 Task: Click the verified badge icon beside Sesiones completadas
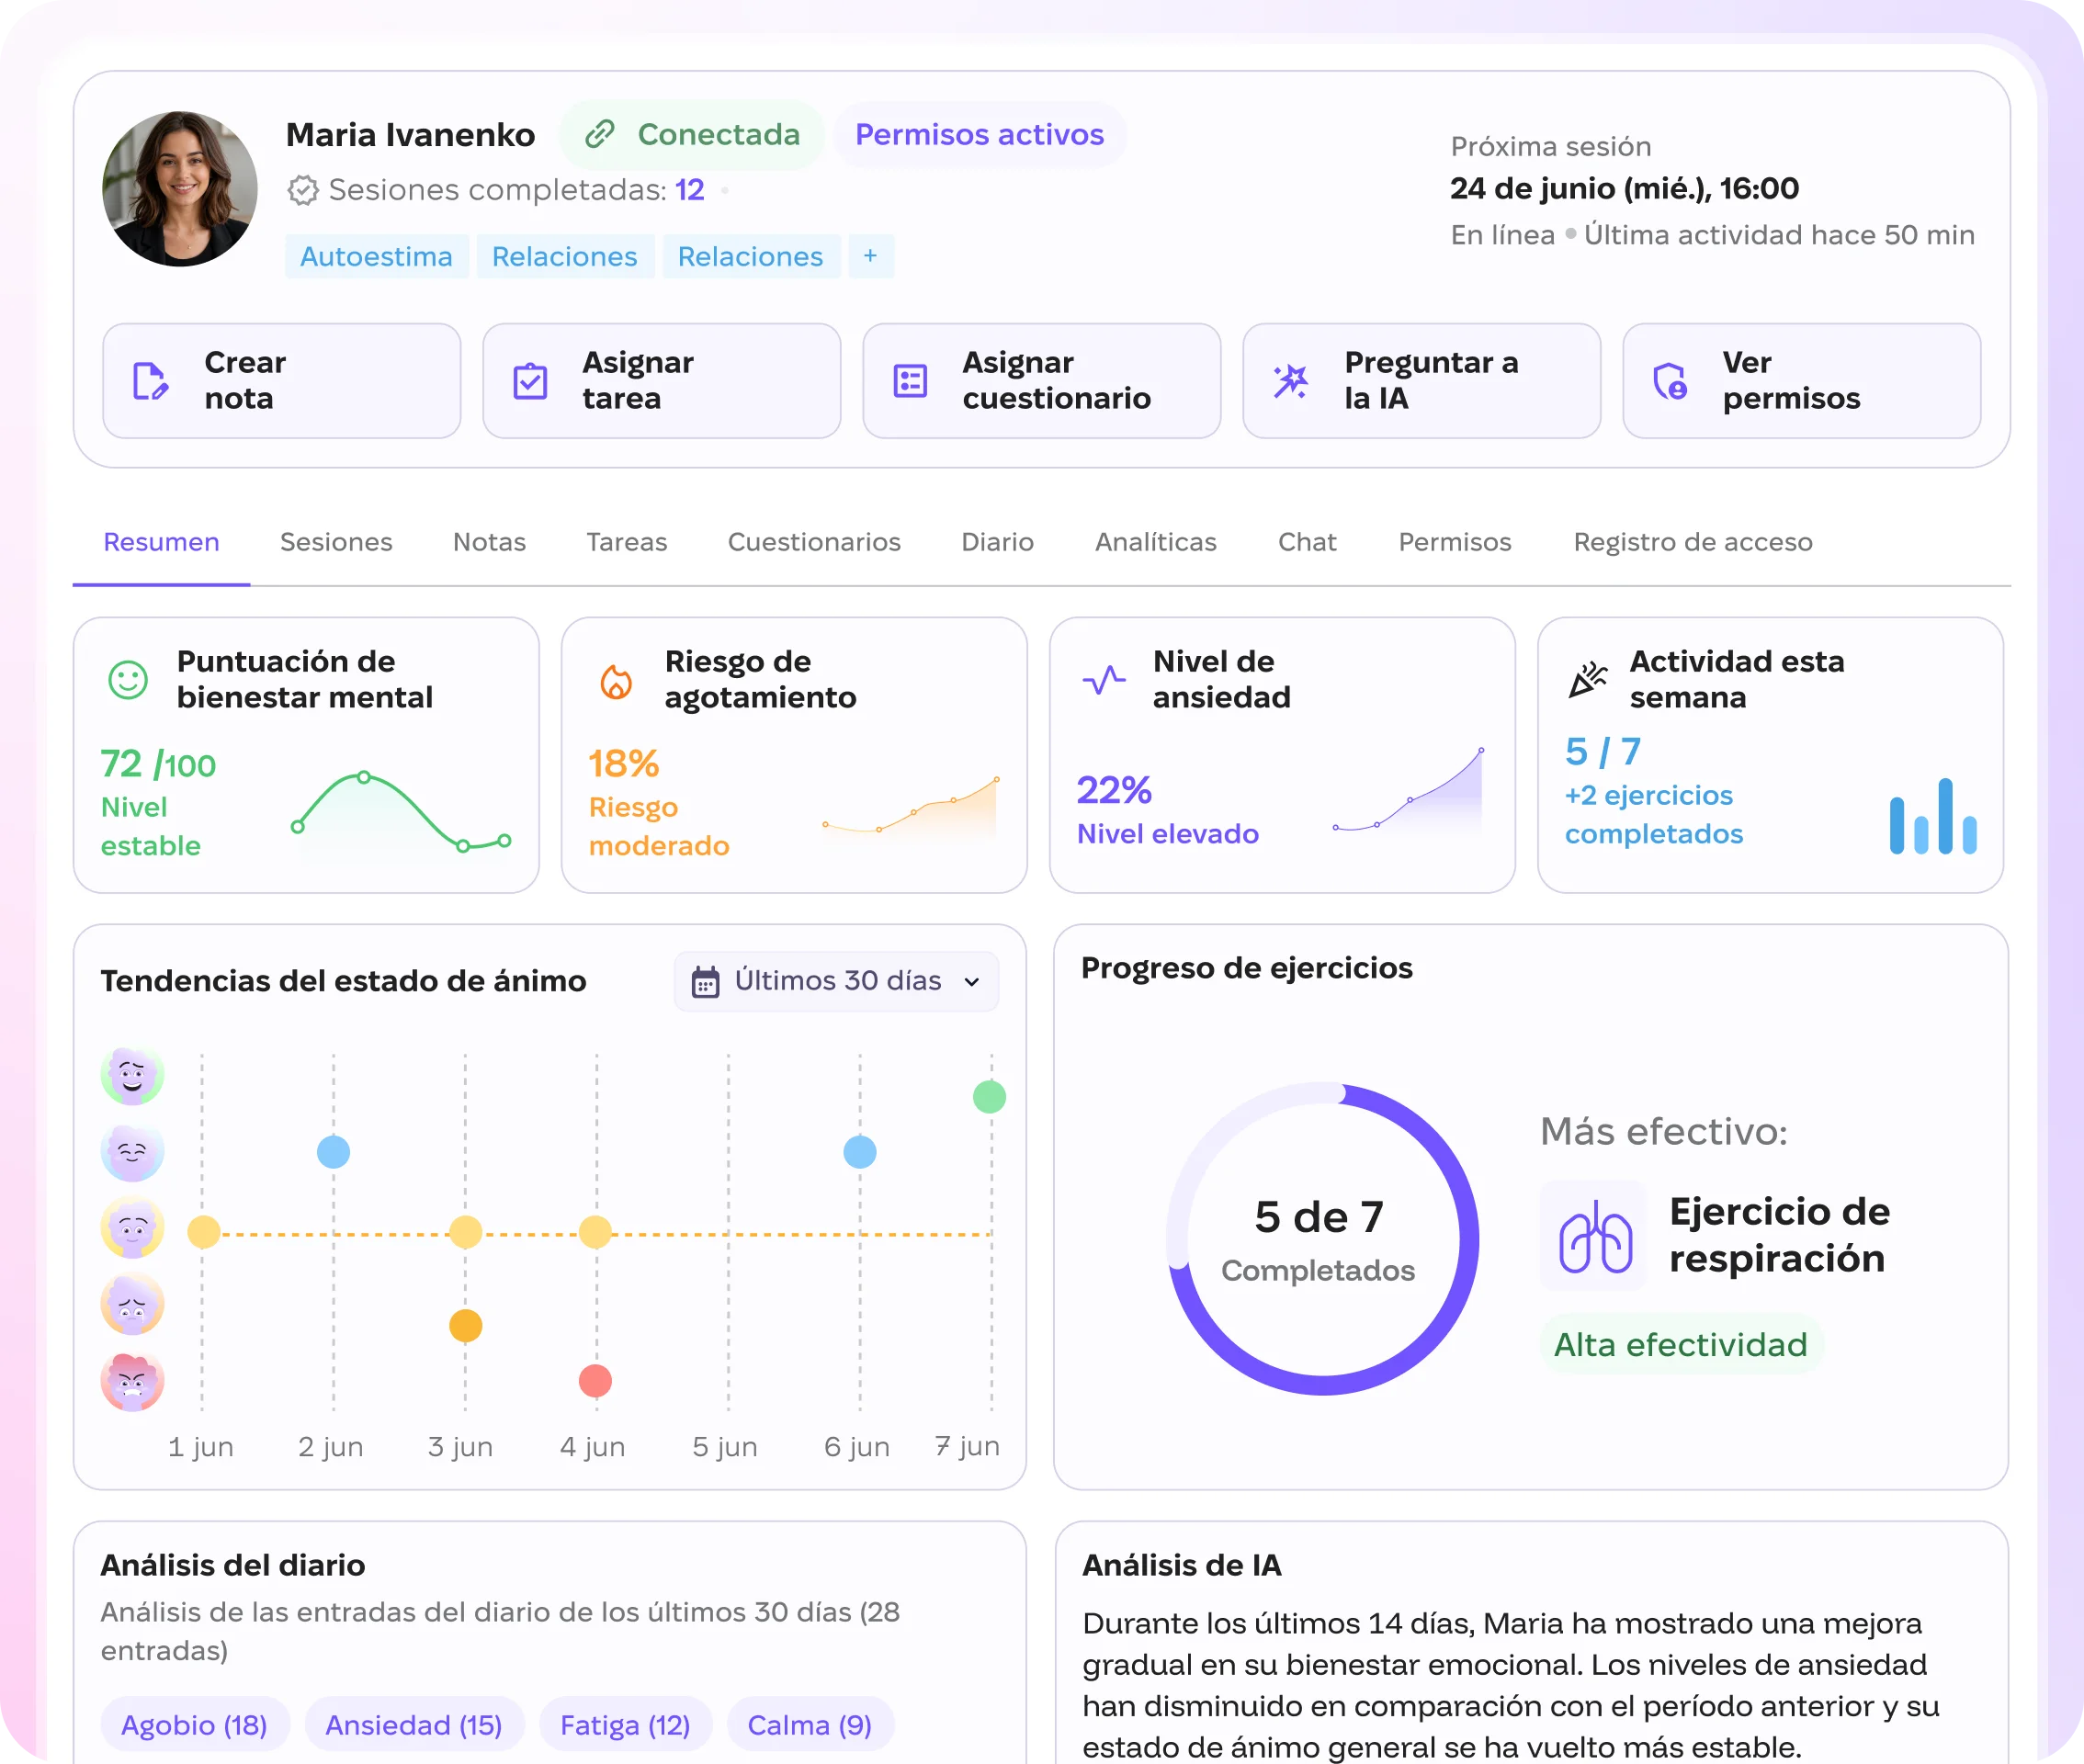pyautogui.click(x=303, y=190)
